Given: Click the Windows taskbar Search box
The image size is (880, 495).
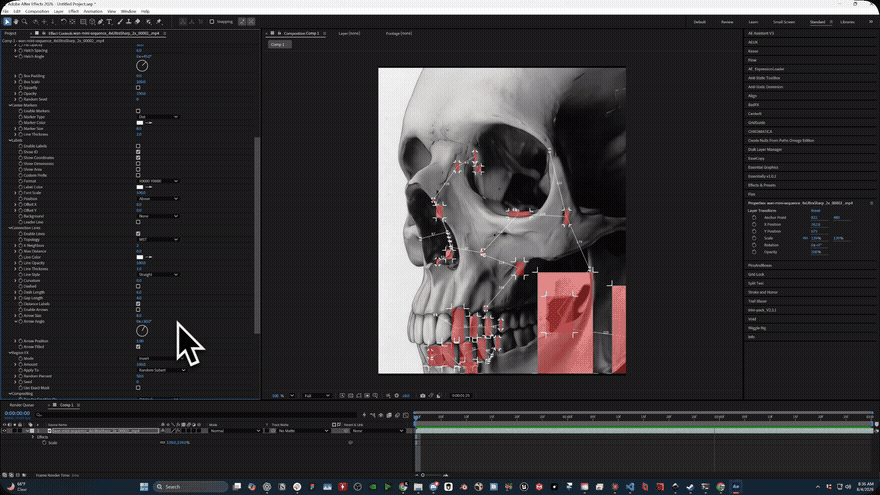Looking at the screenshot, I should pos(191,487).
